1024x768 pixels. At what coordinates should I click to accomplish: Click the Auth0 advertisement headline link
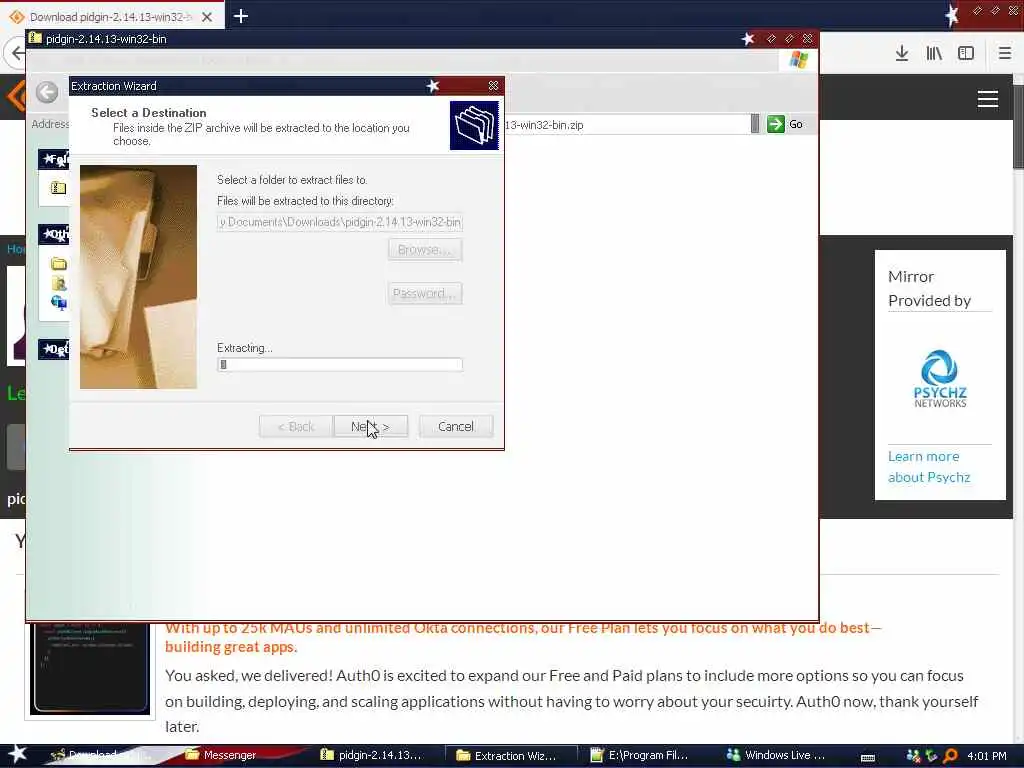pos(523,637)
